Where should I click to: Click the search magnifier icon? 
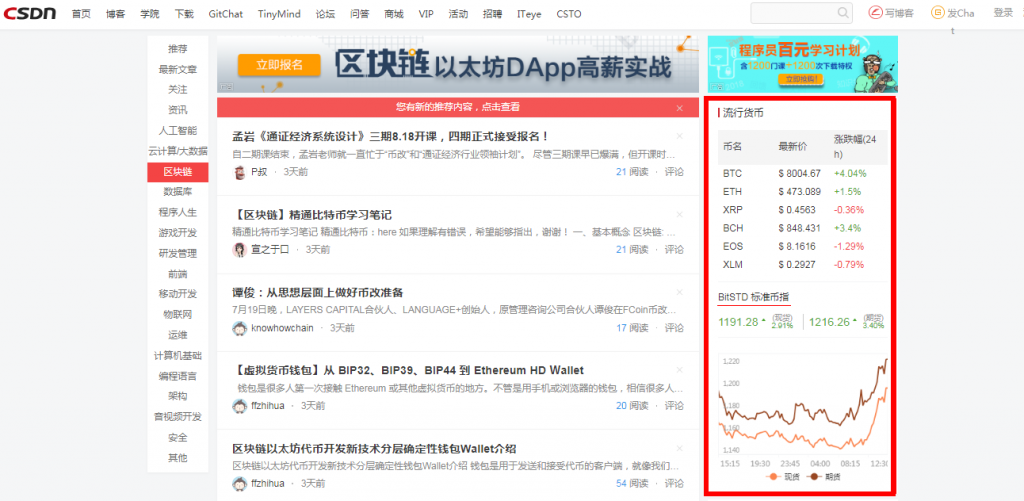click(x=842, y=13)
